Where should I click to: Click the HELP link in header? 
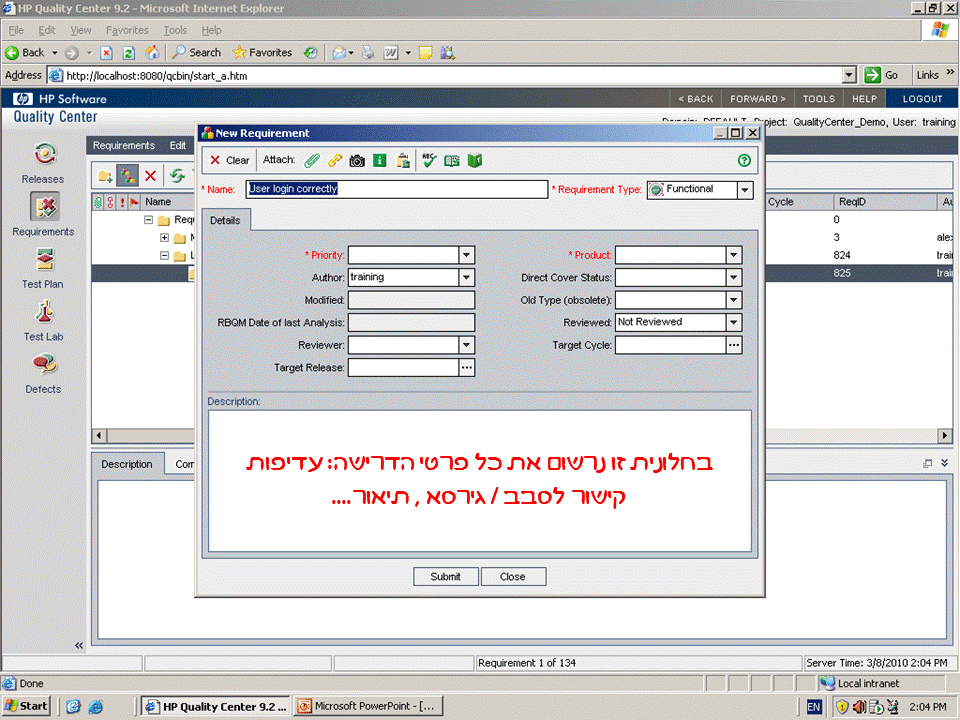point(864,99)
